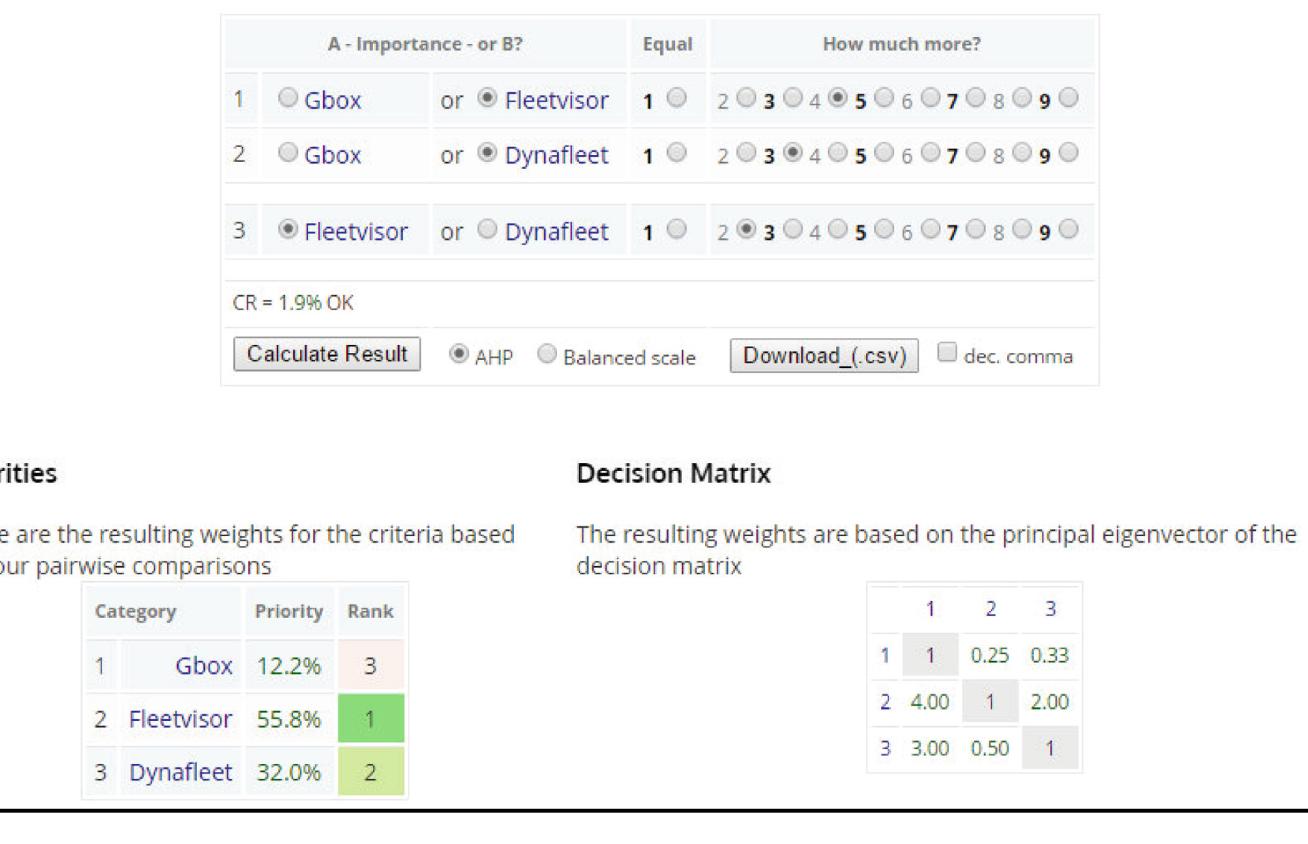Select Dynafleet in comparison row 2

pyautogui.click(x=488, y=154)
